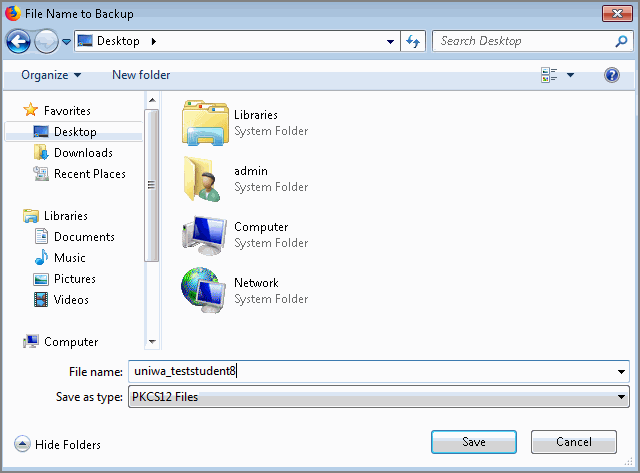Screen dimensions: 640x473
Task: Click the Favorites star icon
Action: tap(31, 110)
